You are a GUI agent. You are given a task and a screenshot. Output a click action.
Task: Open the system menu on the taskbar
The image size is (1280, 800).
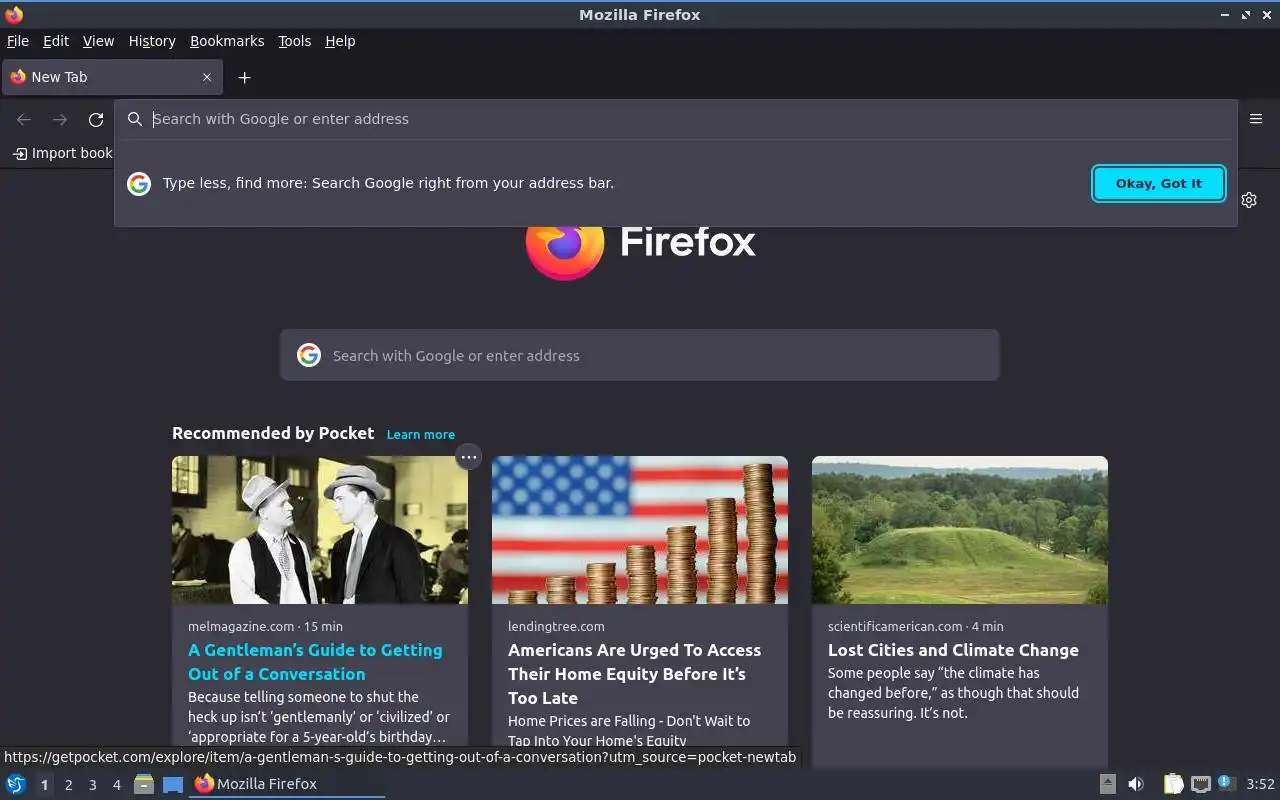pyautogui.click(x=16, y=784)
